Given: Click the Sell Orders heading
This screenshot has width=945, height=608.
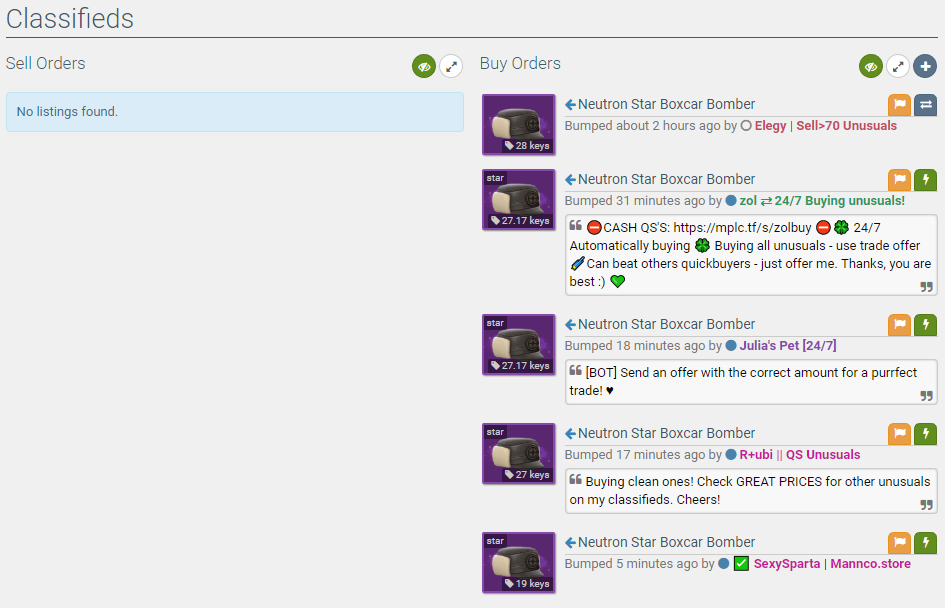Looking at the screenshot, I should [46, 63].
